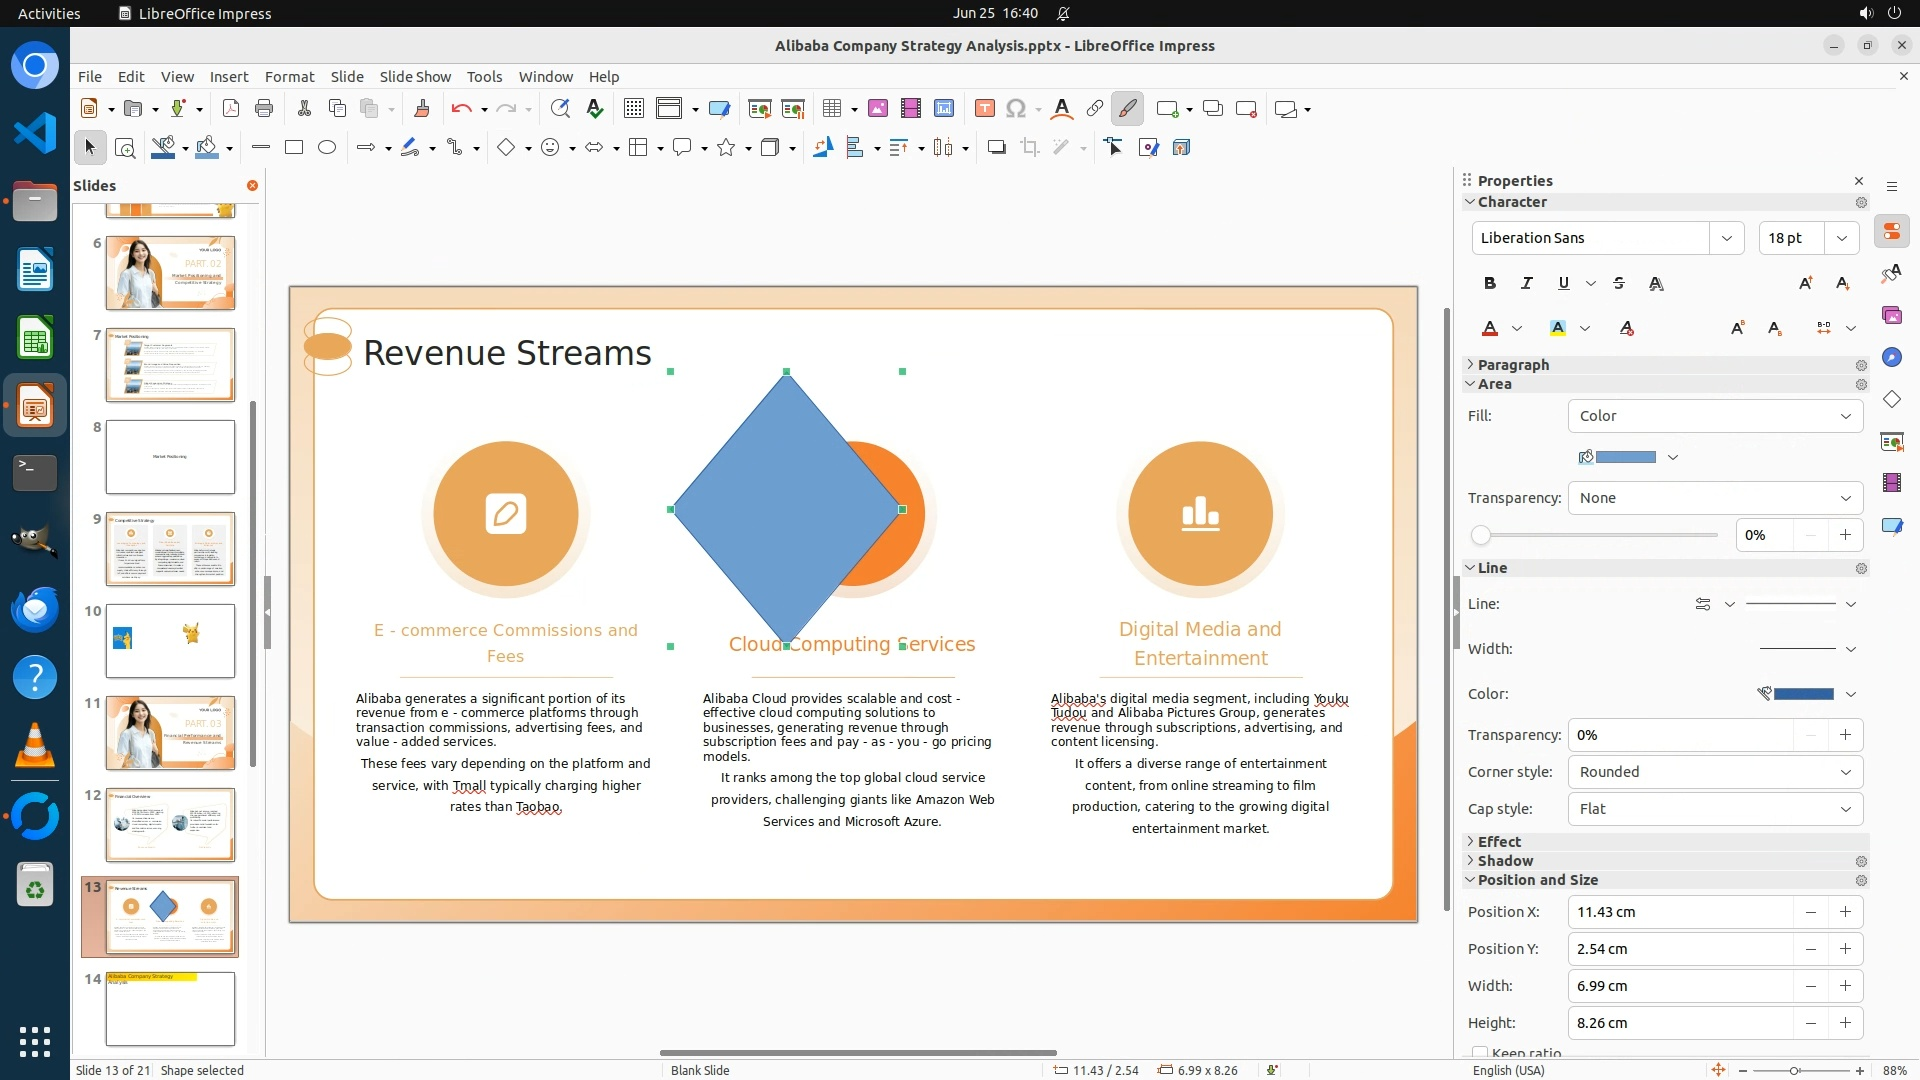
Task: Select the Ellipse drawing tool
Action: point(327,148)
